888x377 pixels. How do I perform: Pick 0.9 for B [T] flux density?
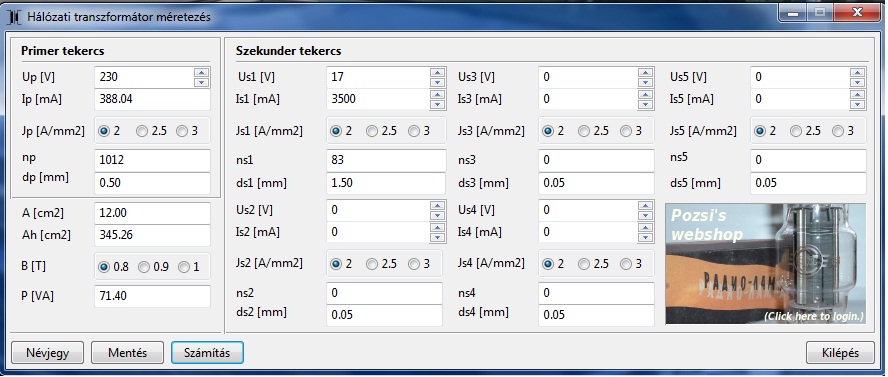[x=154, y=267]
